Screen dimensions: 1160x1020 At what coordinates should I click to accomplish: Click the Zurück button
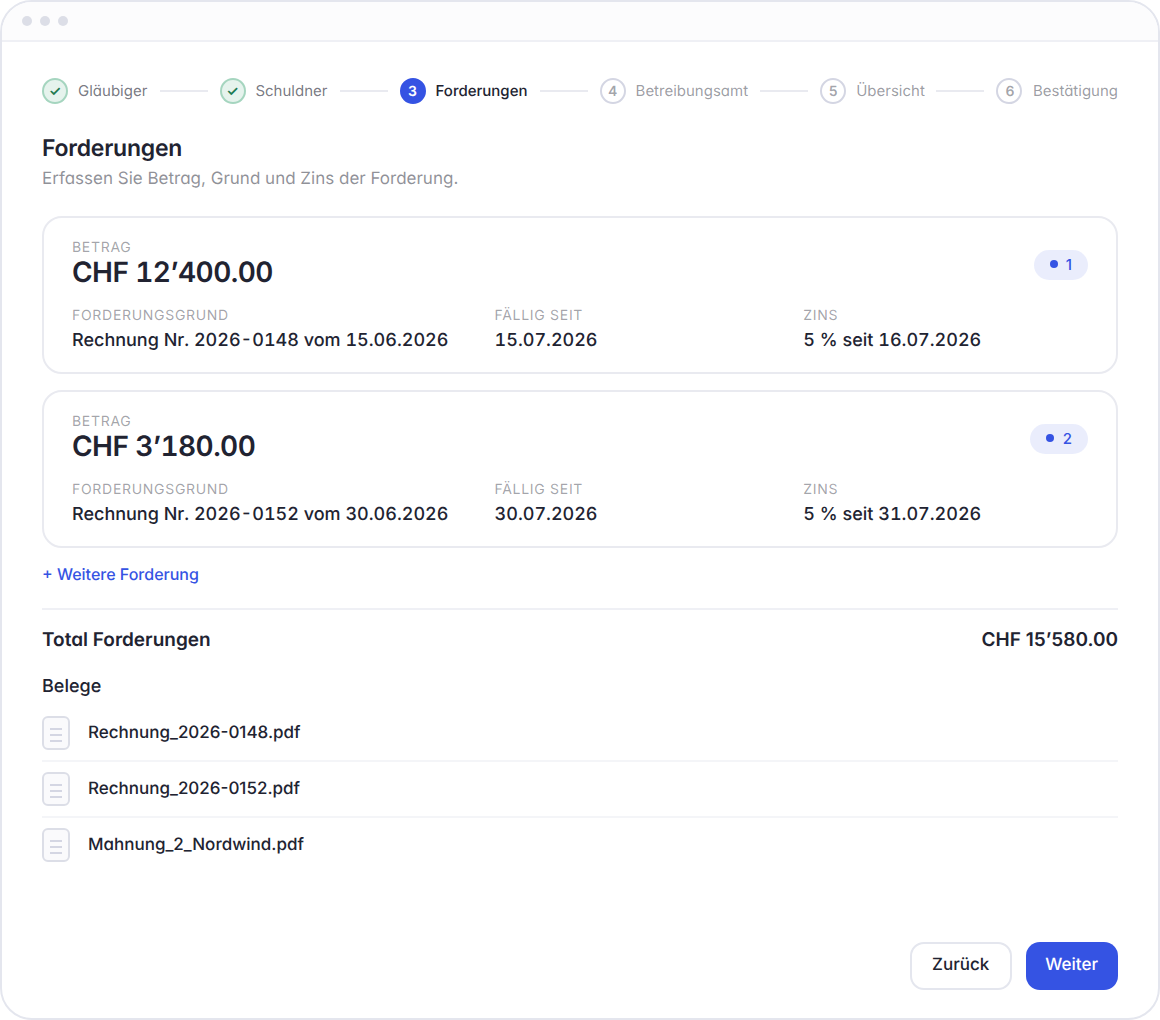(x=960, y=965)
